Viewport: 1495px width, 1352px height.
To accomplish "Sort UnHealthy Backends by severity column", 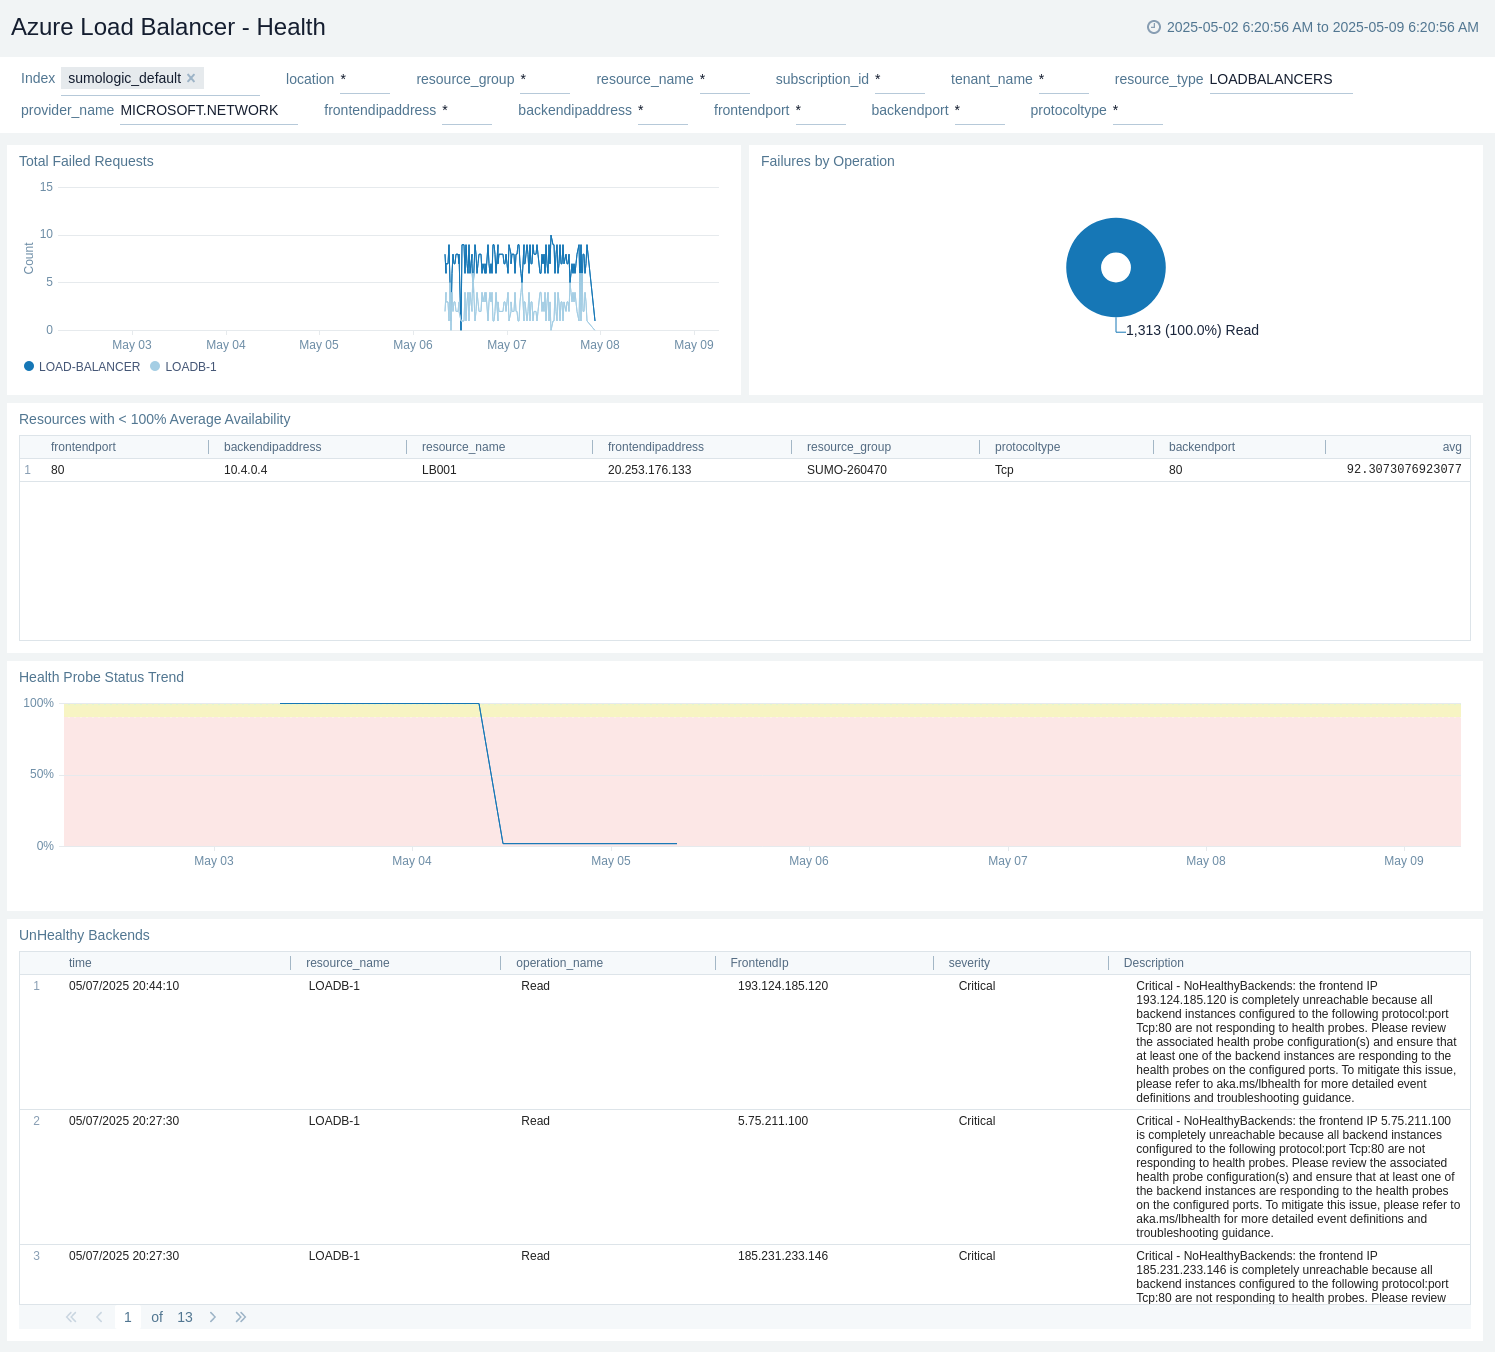I will (969, 963).
